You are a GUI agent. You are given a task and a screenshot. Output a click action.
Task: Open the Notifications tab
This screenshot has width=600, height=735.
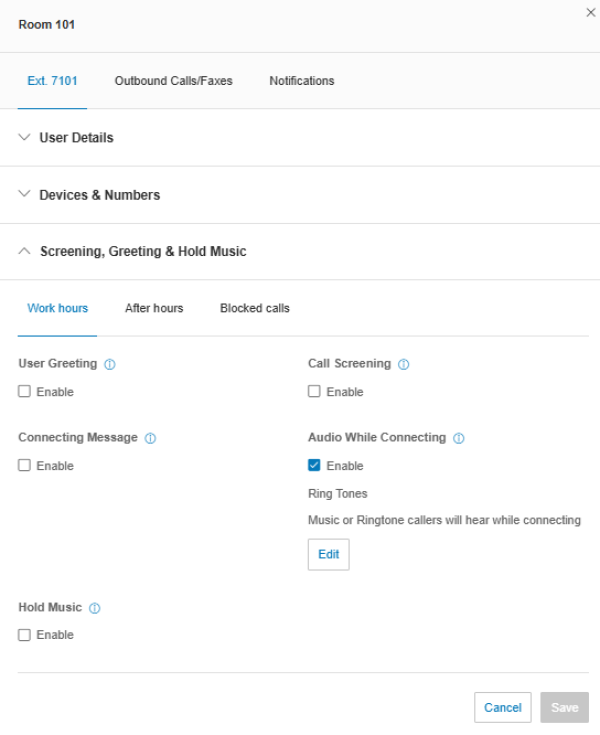pos(301,81)
